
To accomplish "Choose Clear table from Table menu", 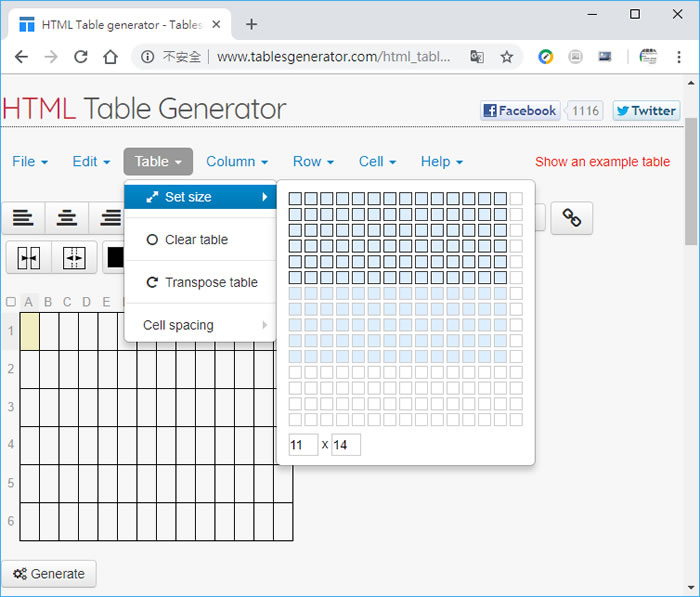I will [x=196, y=240].
